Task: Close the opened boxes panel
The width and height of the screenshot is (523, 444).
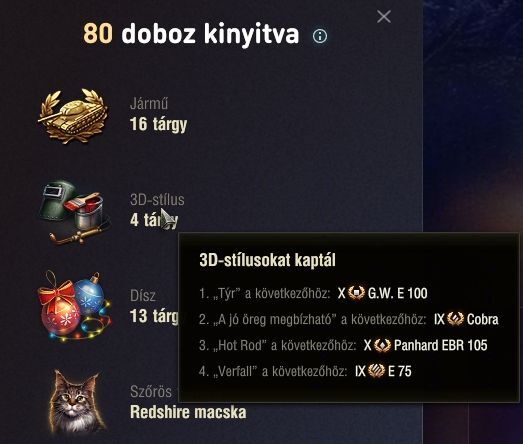Action: [x=384, y=16]
